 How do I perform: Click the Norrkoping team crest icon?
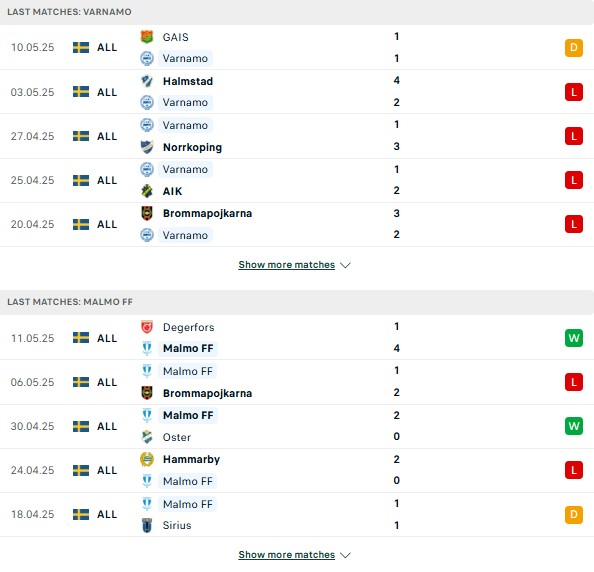click(147, 147)
